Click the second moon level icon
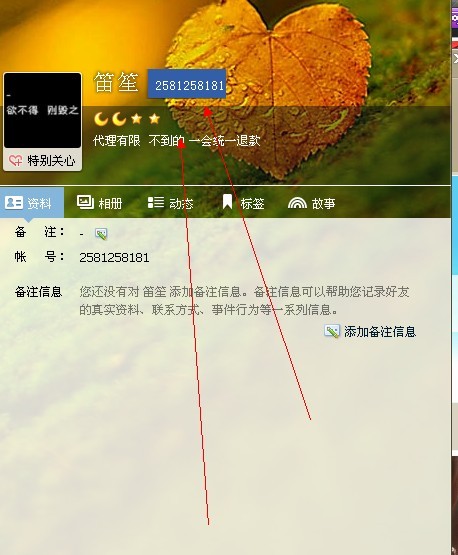The image size is (458, 555). point(119,119)
